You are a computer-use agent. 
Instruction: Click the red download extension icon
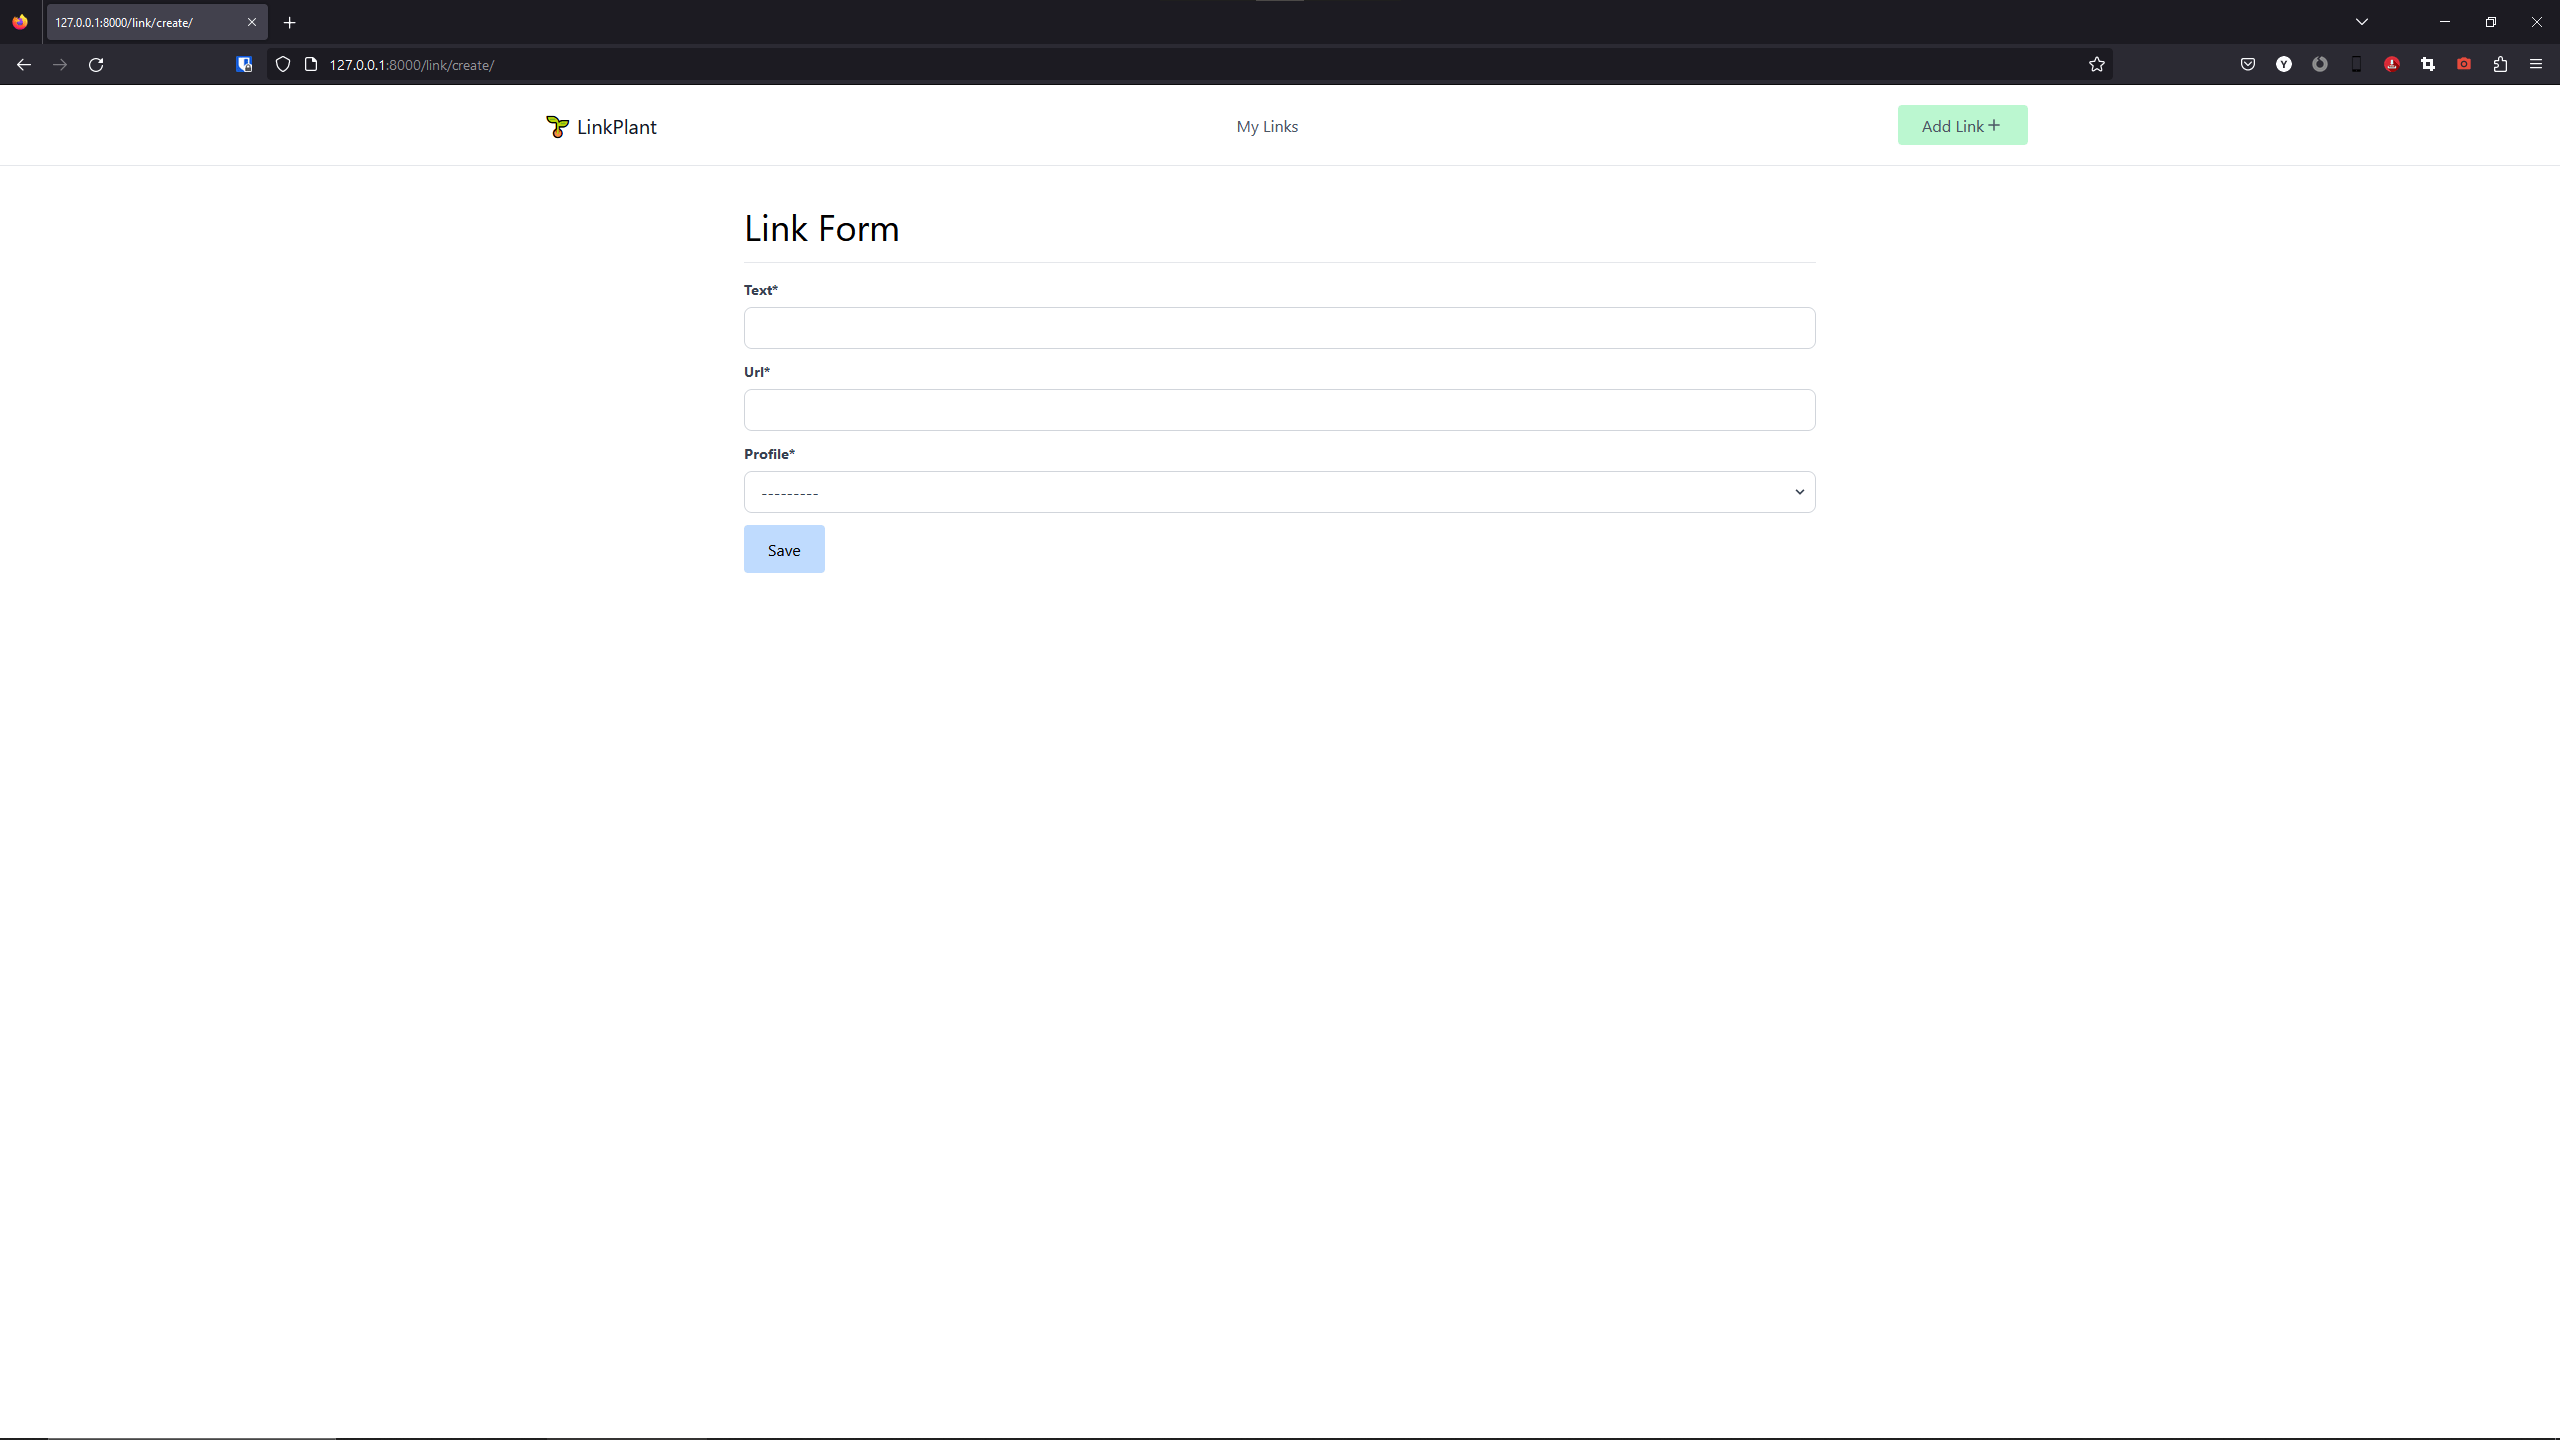(2392, 65)
